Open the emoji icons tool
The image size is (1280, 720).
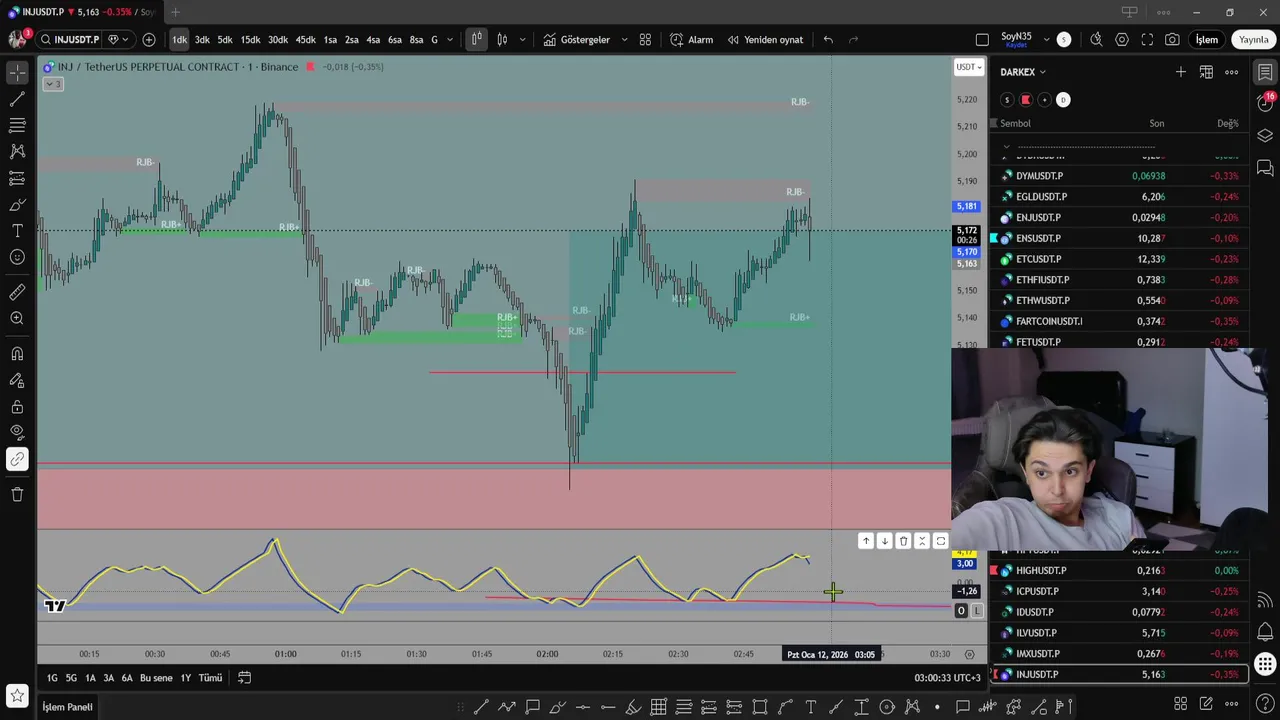click(x=17, y=257)
